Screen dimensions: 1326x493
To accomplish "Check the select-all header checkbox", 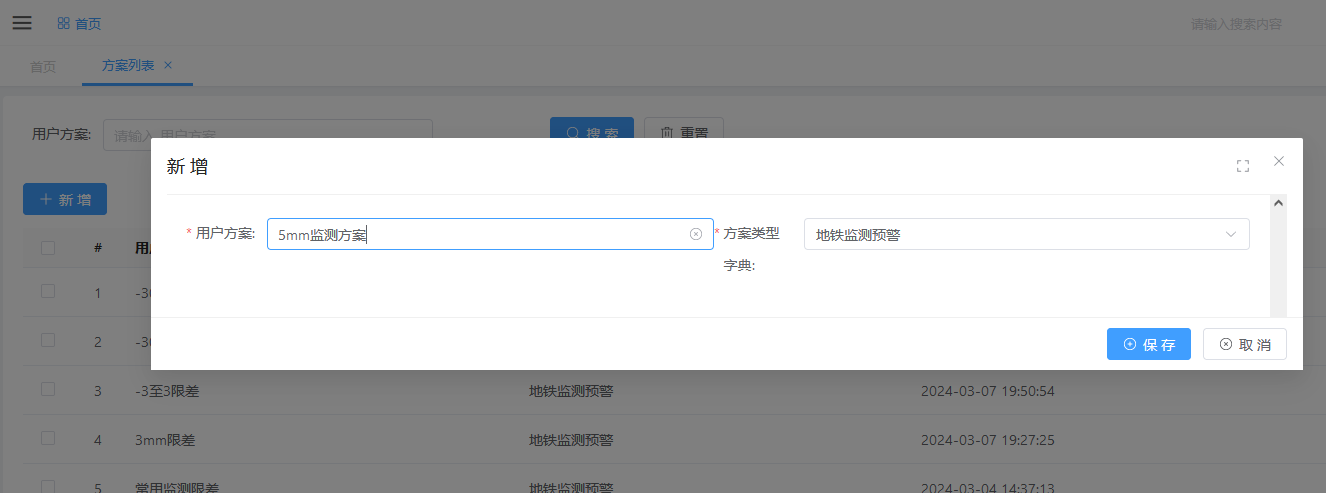I will (x=48, y=247).
